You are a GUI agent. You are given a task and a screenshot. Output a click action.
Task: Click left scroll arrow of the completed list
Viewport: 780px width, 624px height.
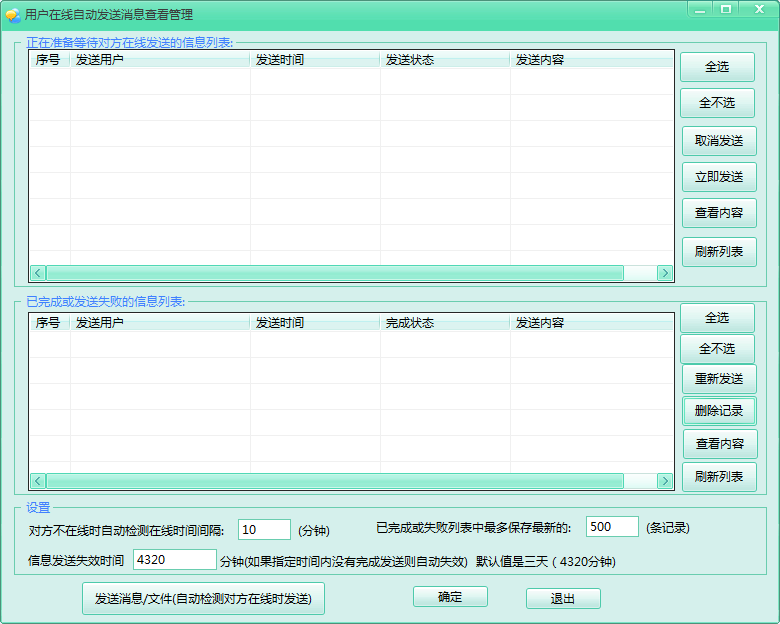[38, 481]
